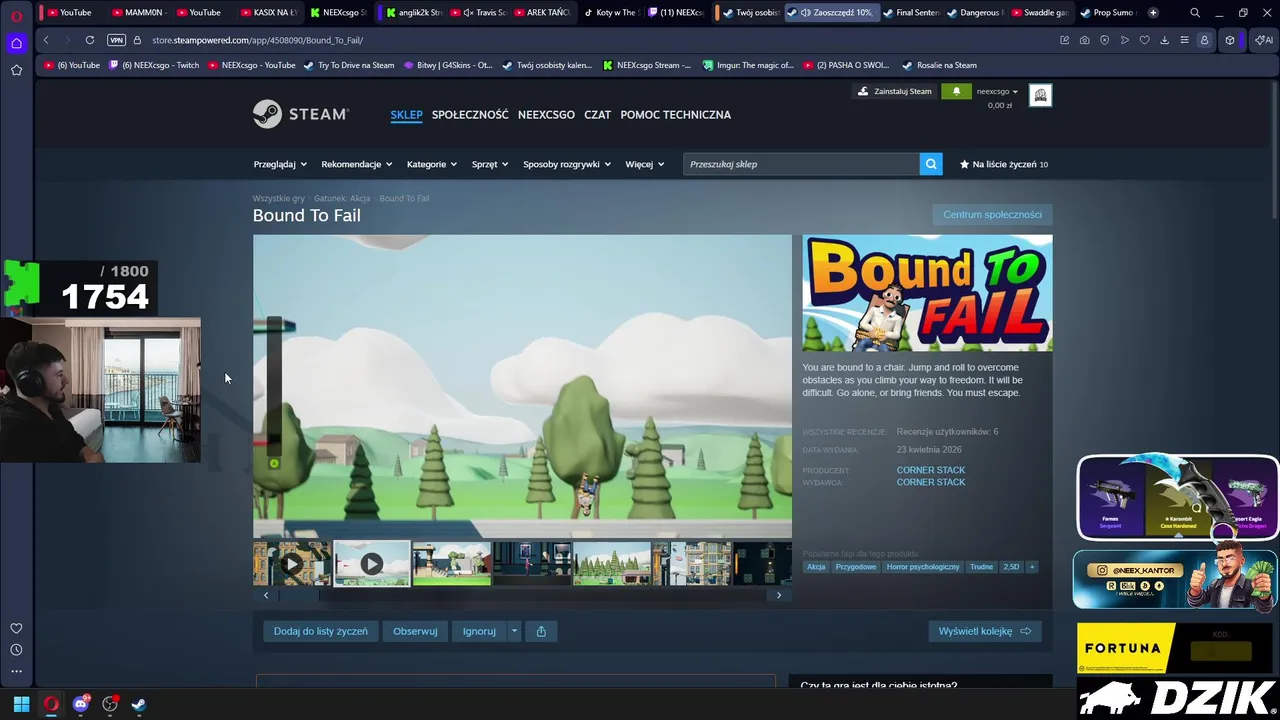
Task: Select first video thumbnail with play icon
Action: point(291,564)
